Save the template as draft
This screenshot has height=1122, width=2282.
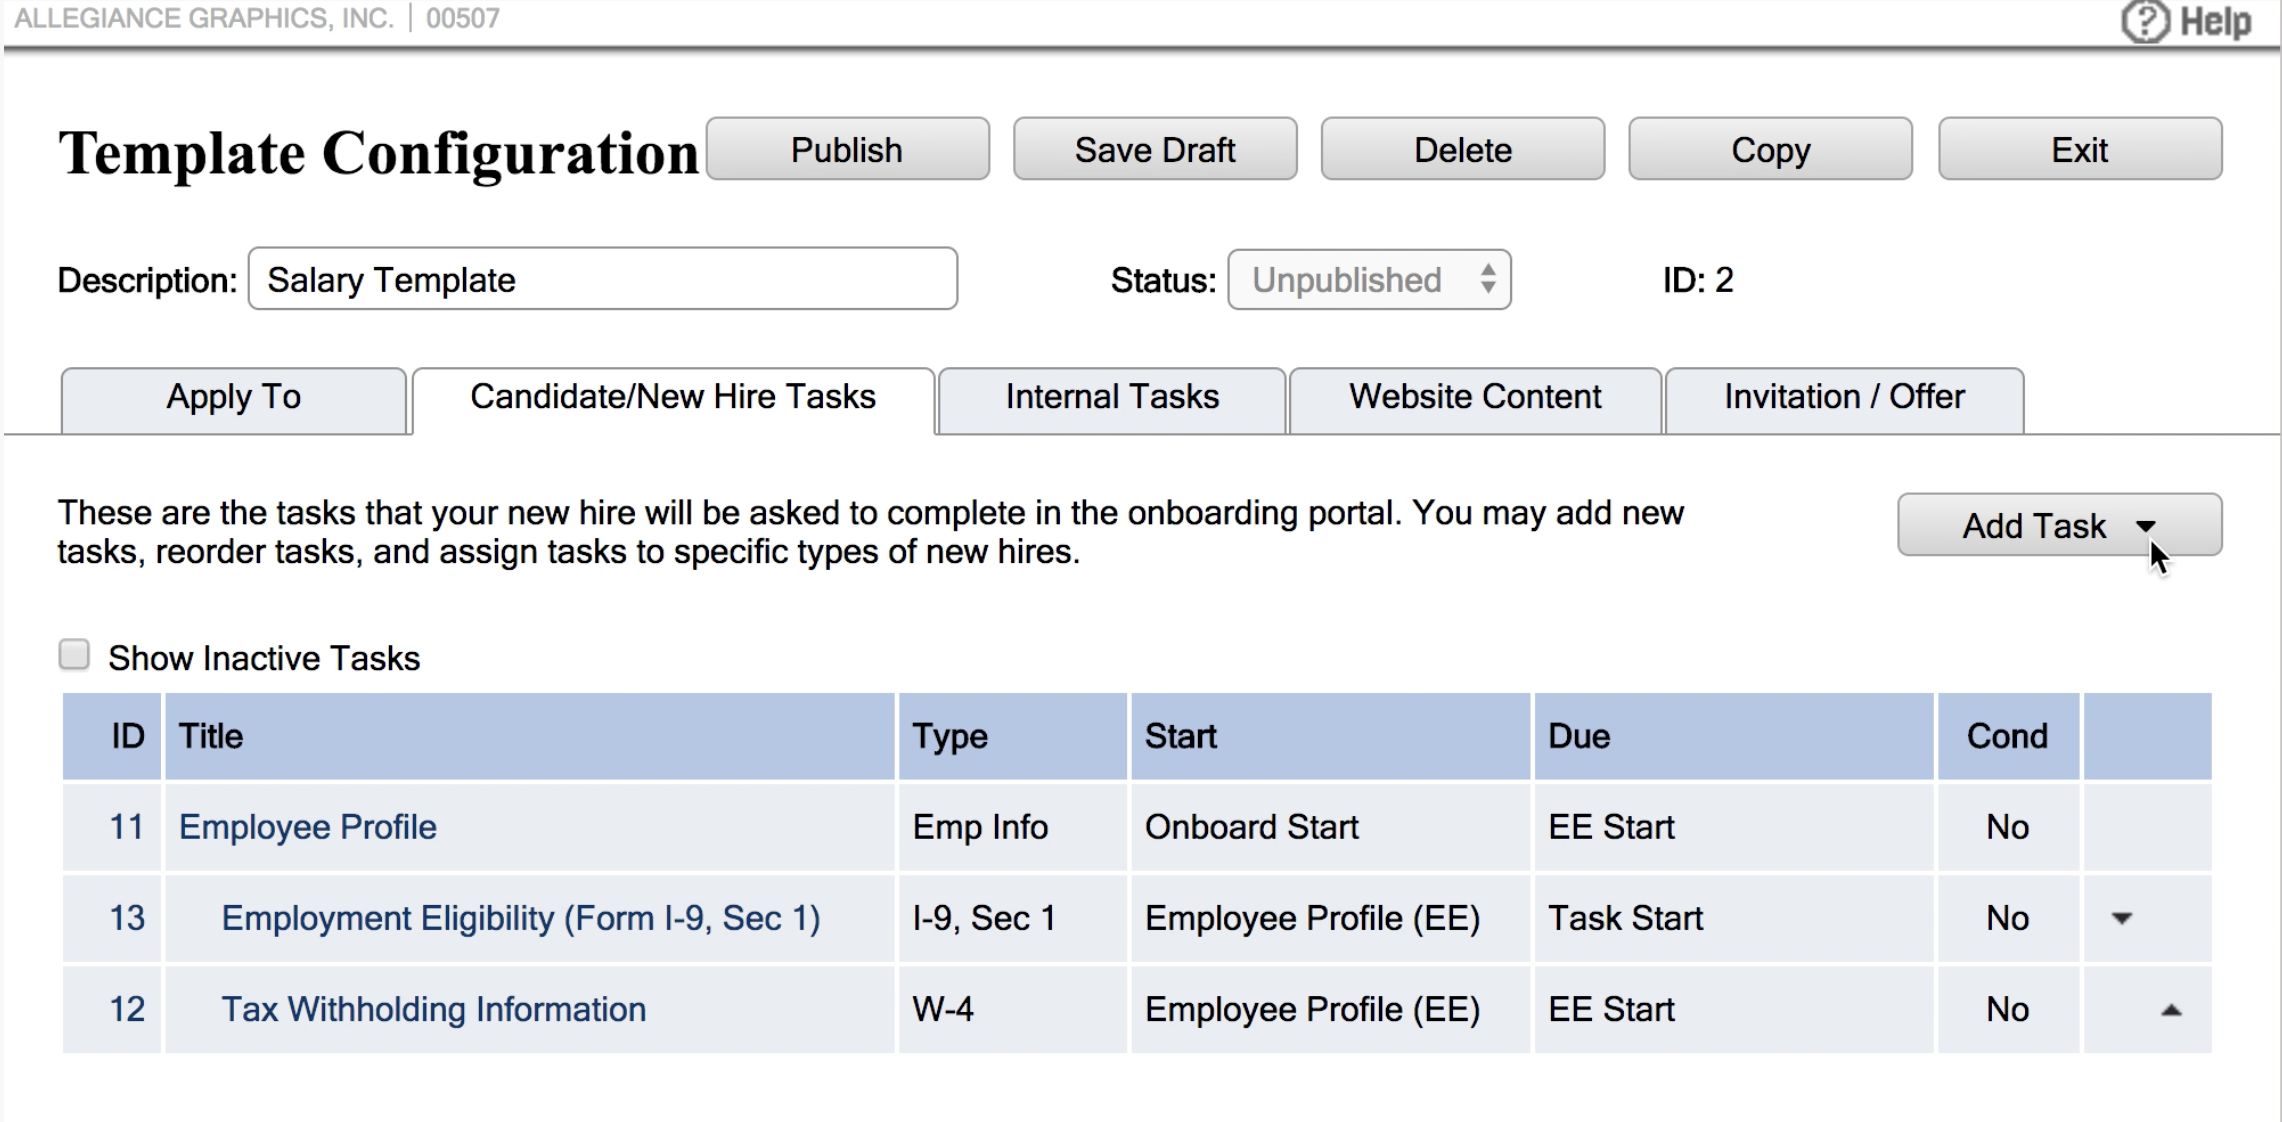tap(1154, 149)
